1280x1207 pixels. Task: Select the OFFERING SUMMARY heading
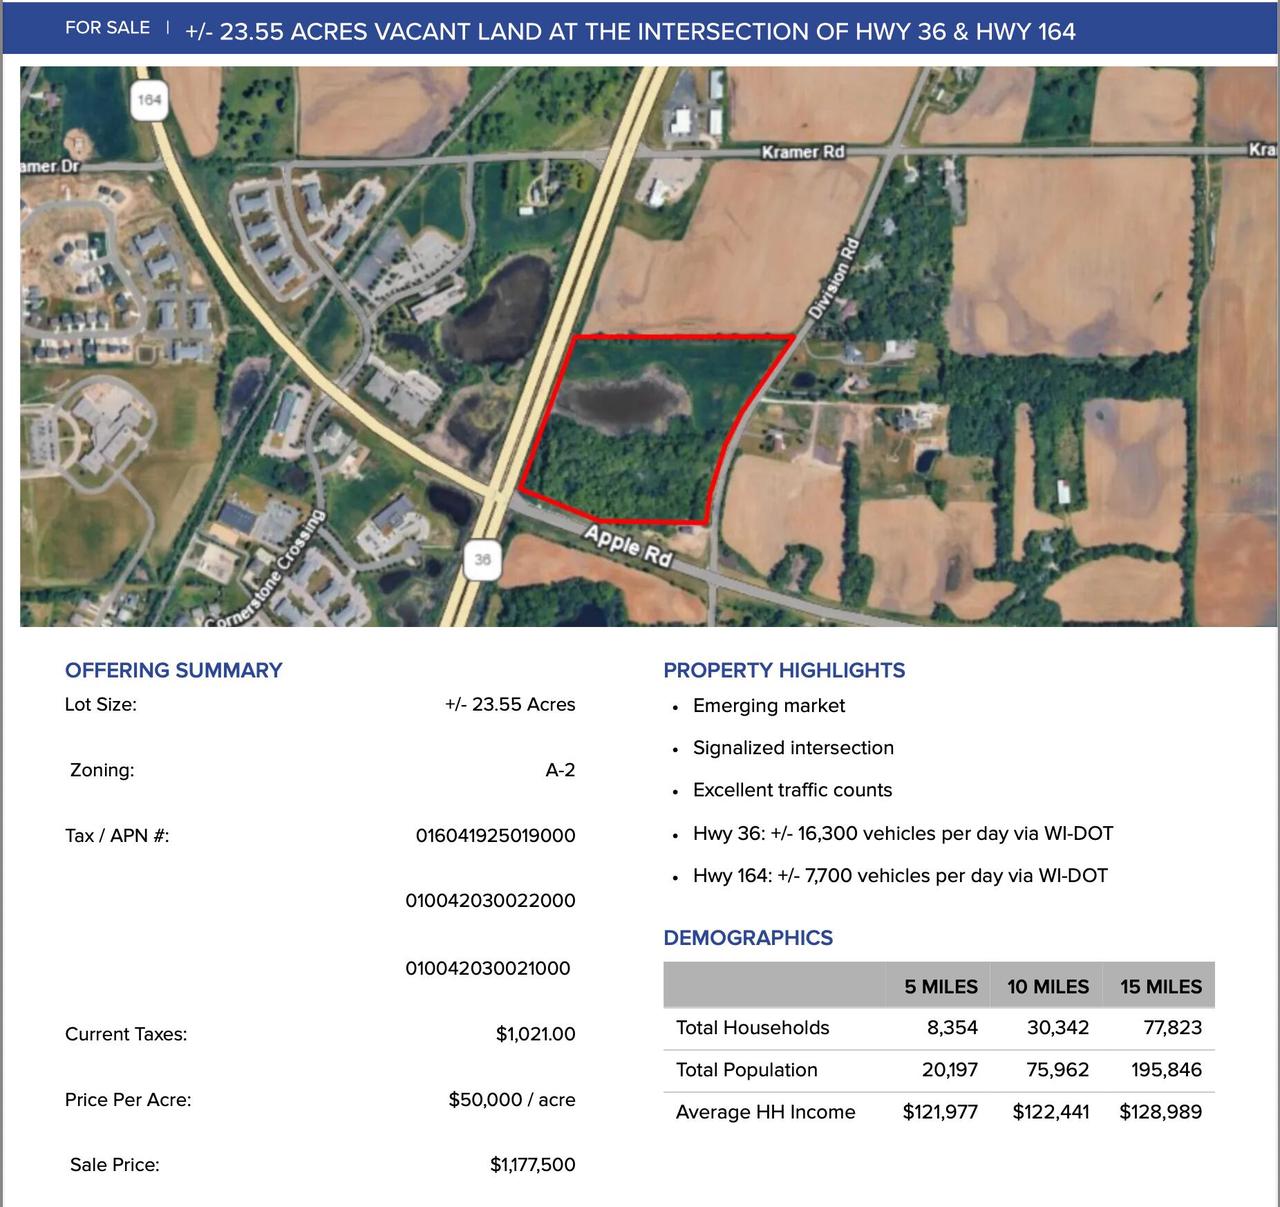[x=174, y=670]
